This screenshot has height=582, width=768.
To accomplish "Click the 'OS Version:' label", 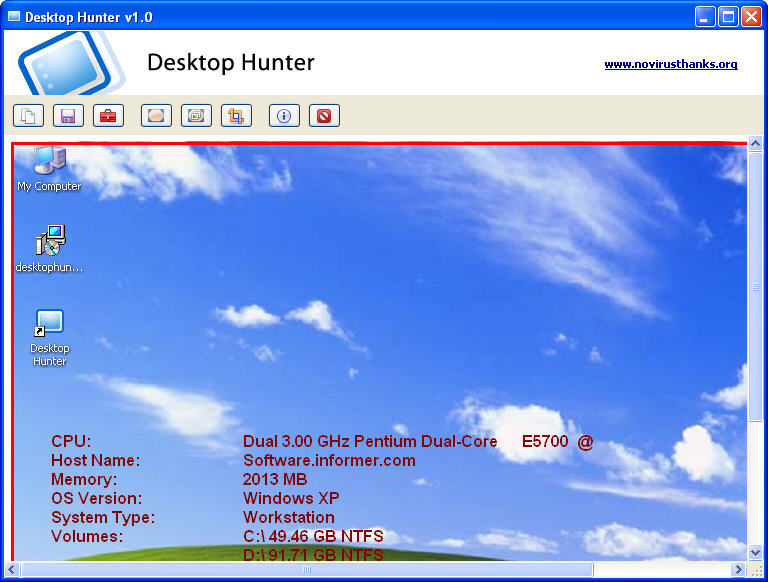I will [96, 498].
